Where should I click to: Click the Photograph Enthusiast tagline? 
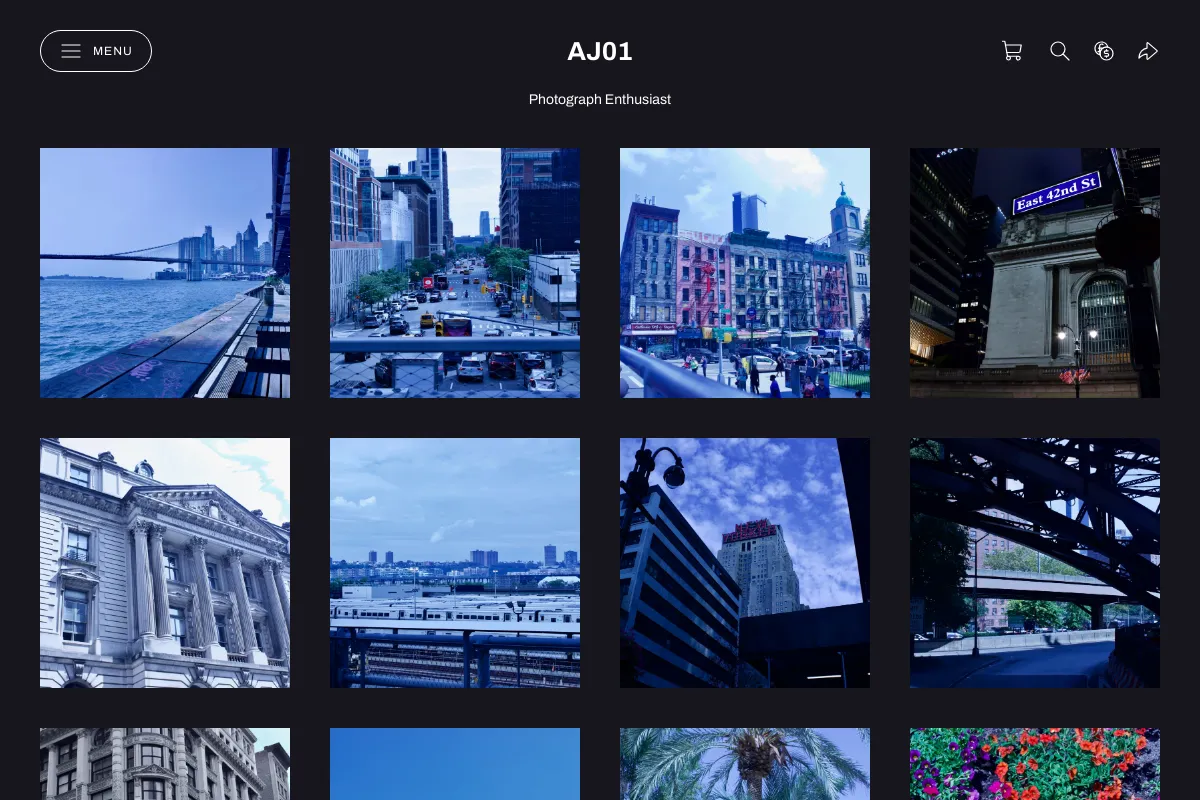(x=600, y=100)
